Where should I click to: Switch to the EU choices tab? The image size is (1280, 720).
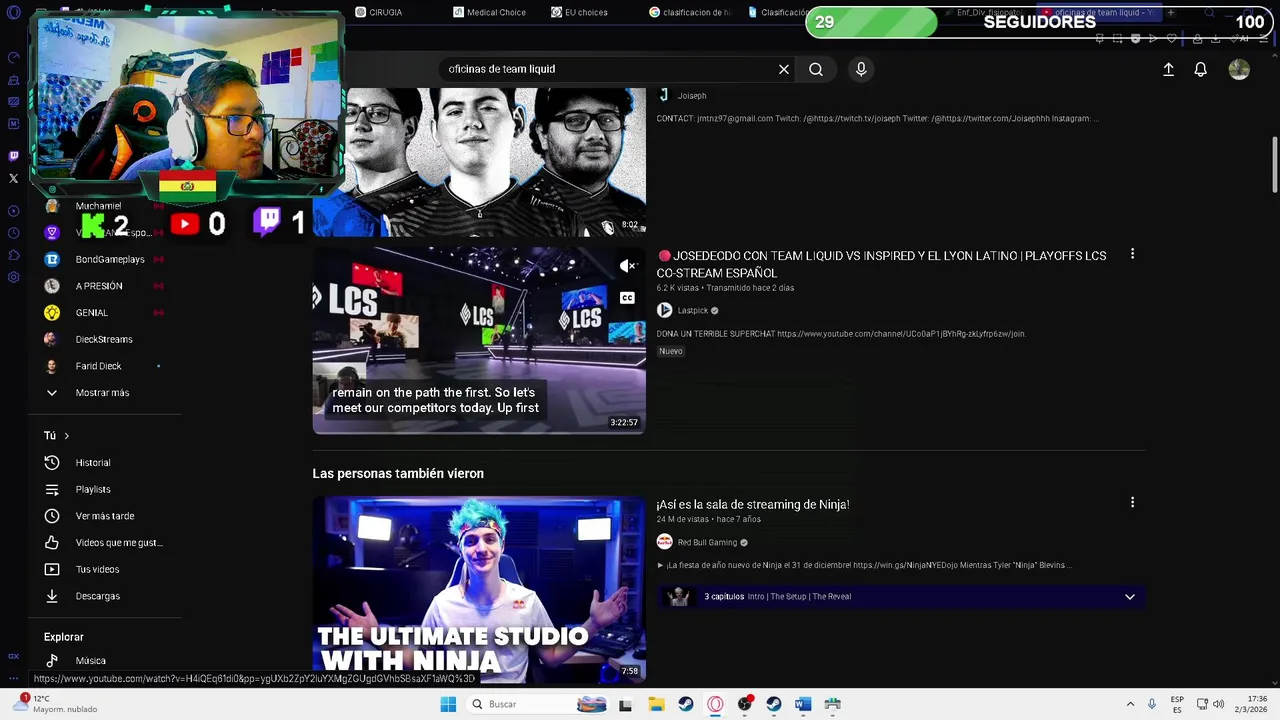(x=579, y=12)
